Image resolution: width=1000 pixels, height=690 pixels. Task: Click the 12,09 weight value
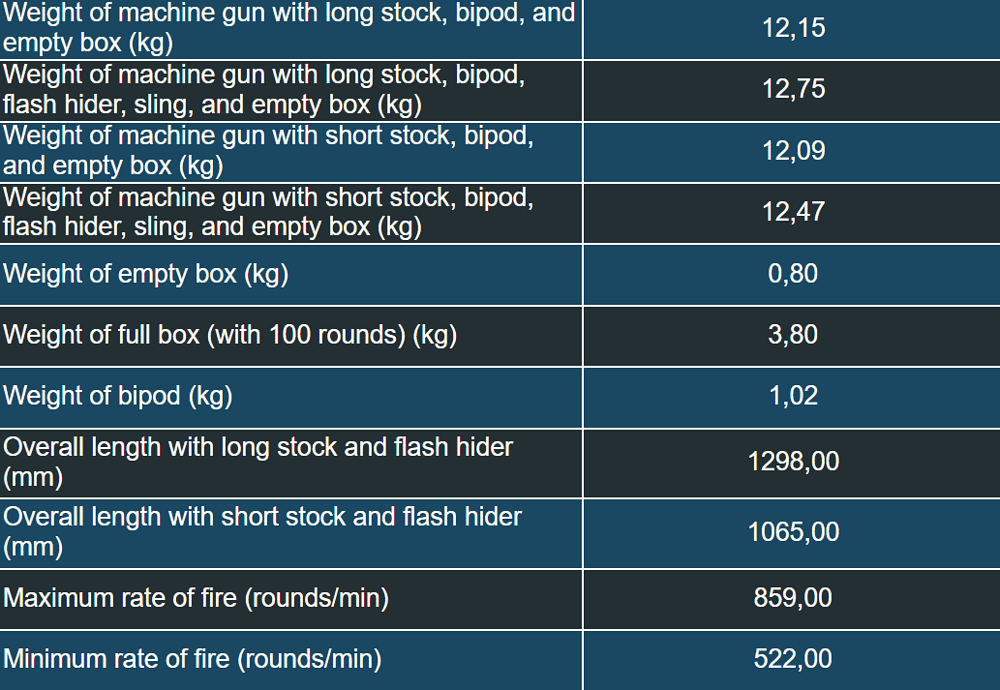coord(793,151)
